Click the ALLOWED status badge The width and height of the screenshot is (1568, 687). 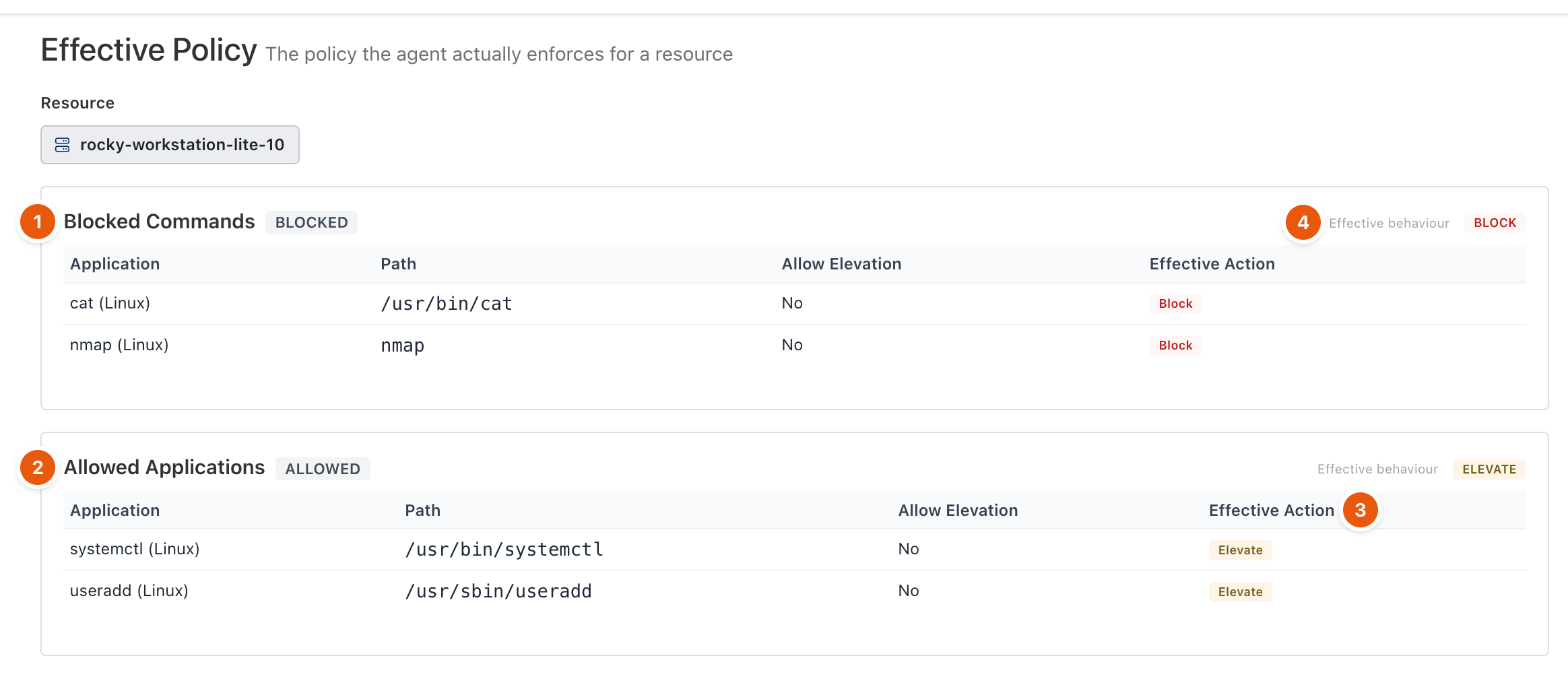click(322, 469)
